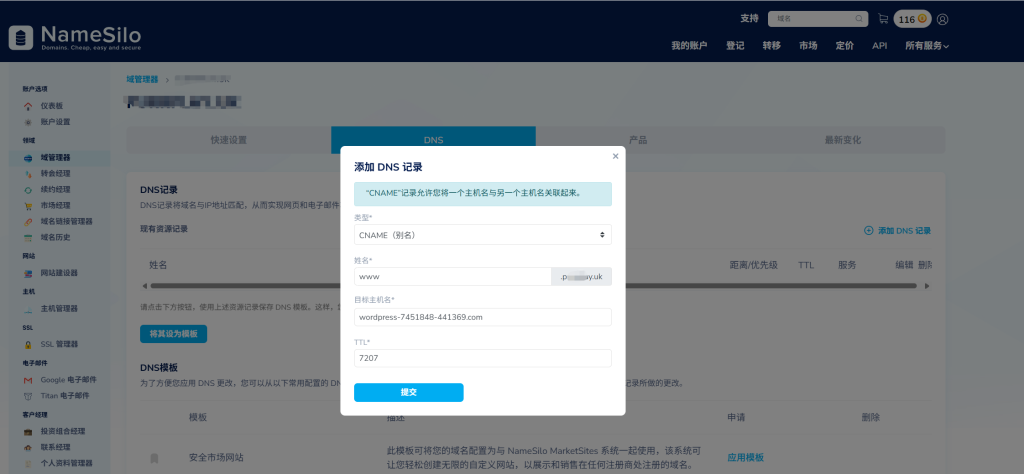Click the 联系经理 icon
Viewport: 1024px width, 474px height.
pos(27,448)
